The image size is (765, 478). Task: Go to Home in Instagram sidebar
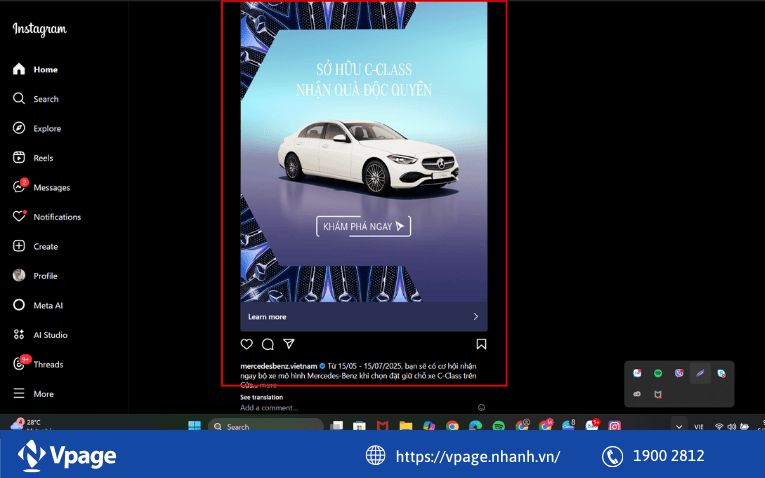(x=35, y=69)
